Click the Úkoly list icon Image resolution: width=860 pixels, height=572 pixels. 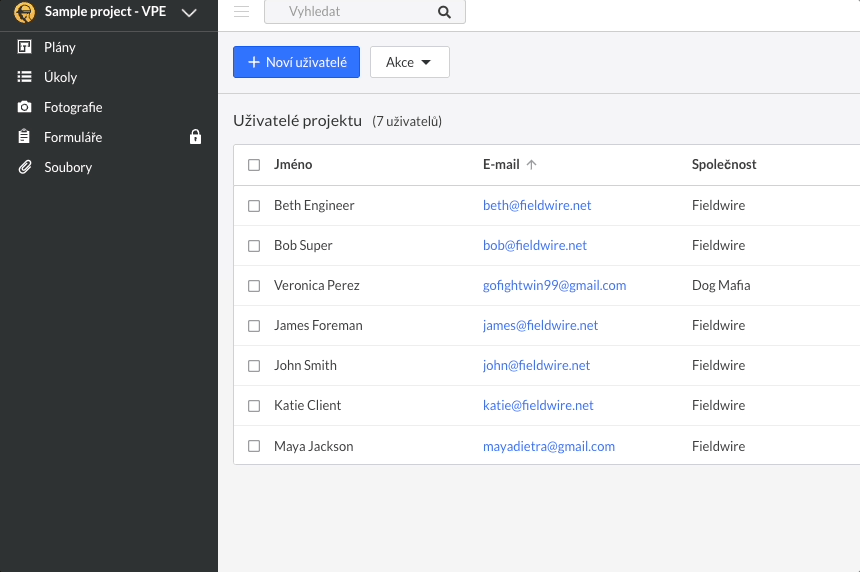coord(25,77)
